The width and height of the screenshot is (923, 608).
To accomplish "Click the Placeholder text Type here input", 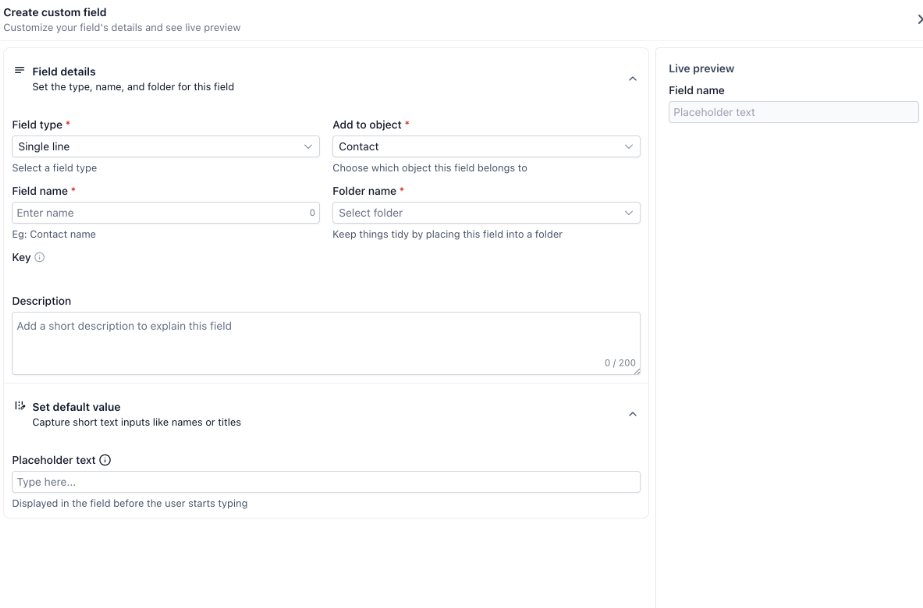I will tap(326, 482).
